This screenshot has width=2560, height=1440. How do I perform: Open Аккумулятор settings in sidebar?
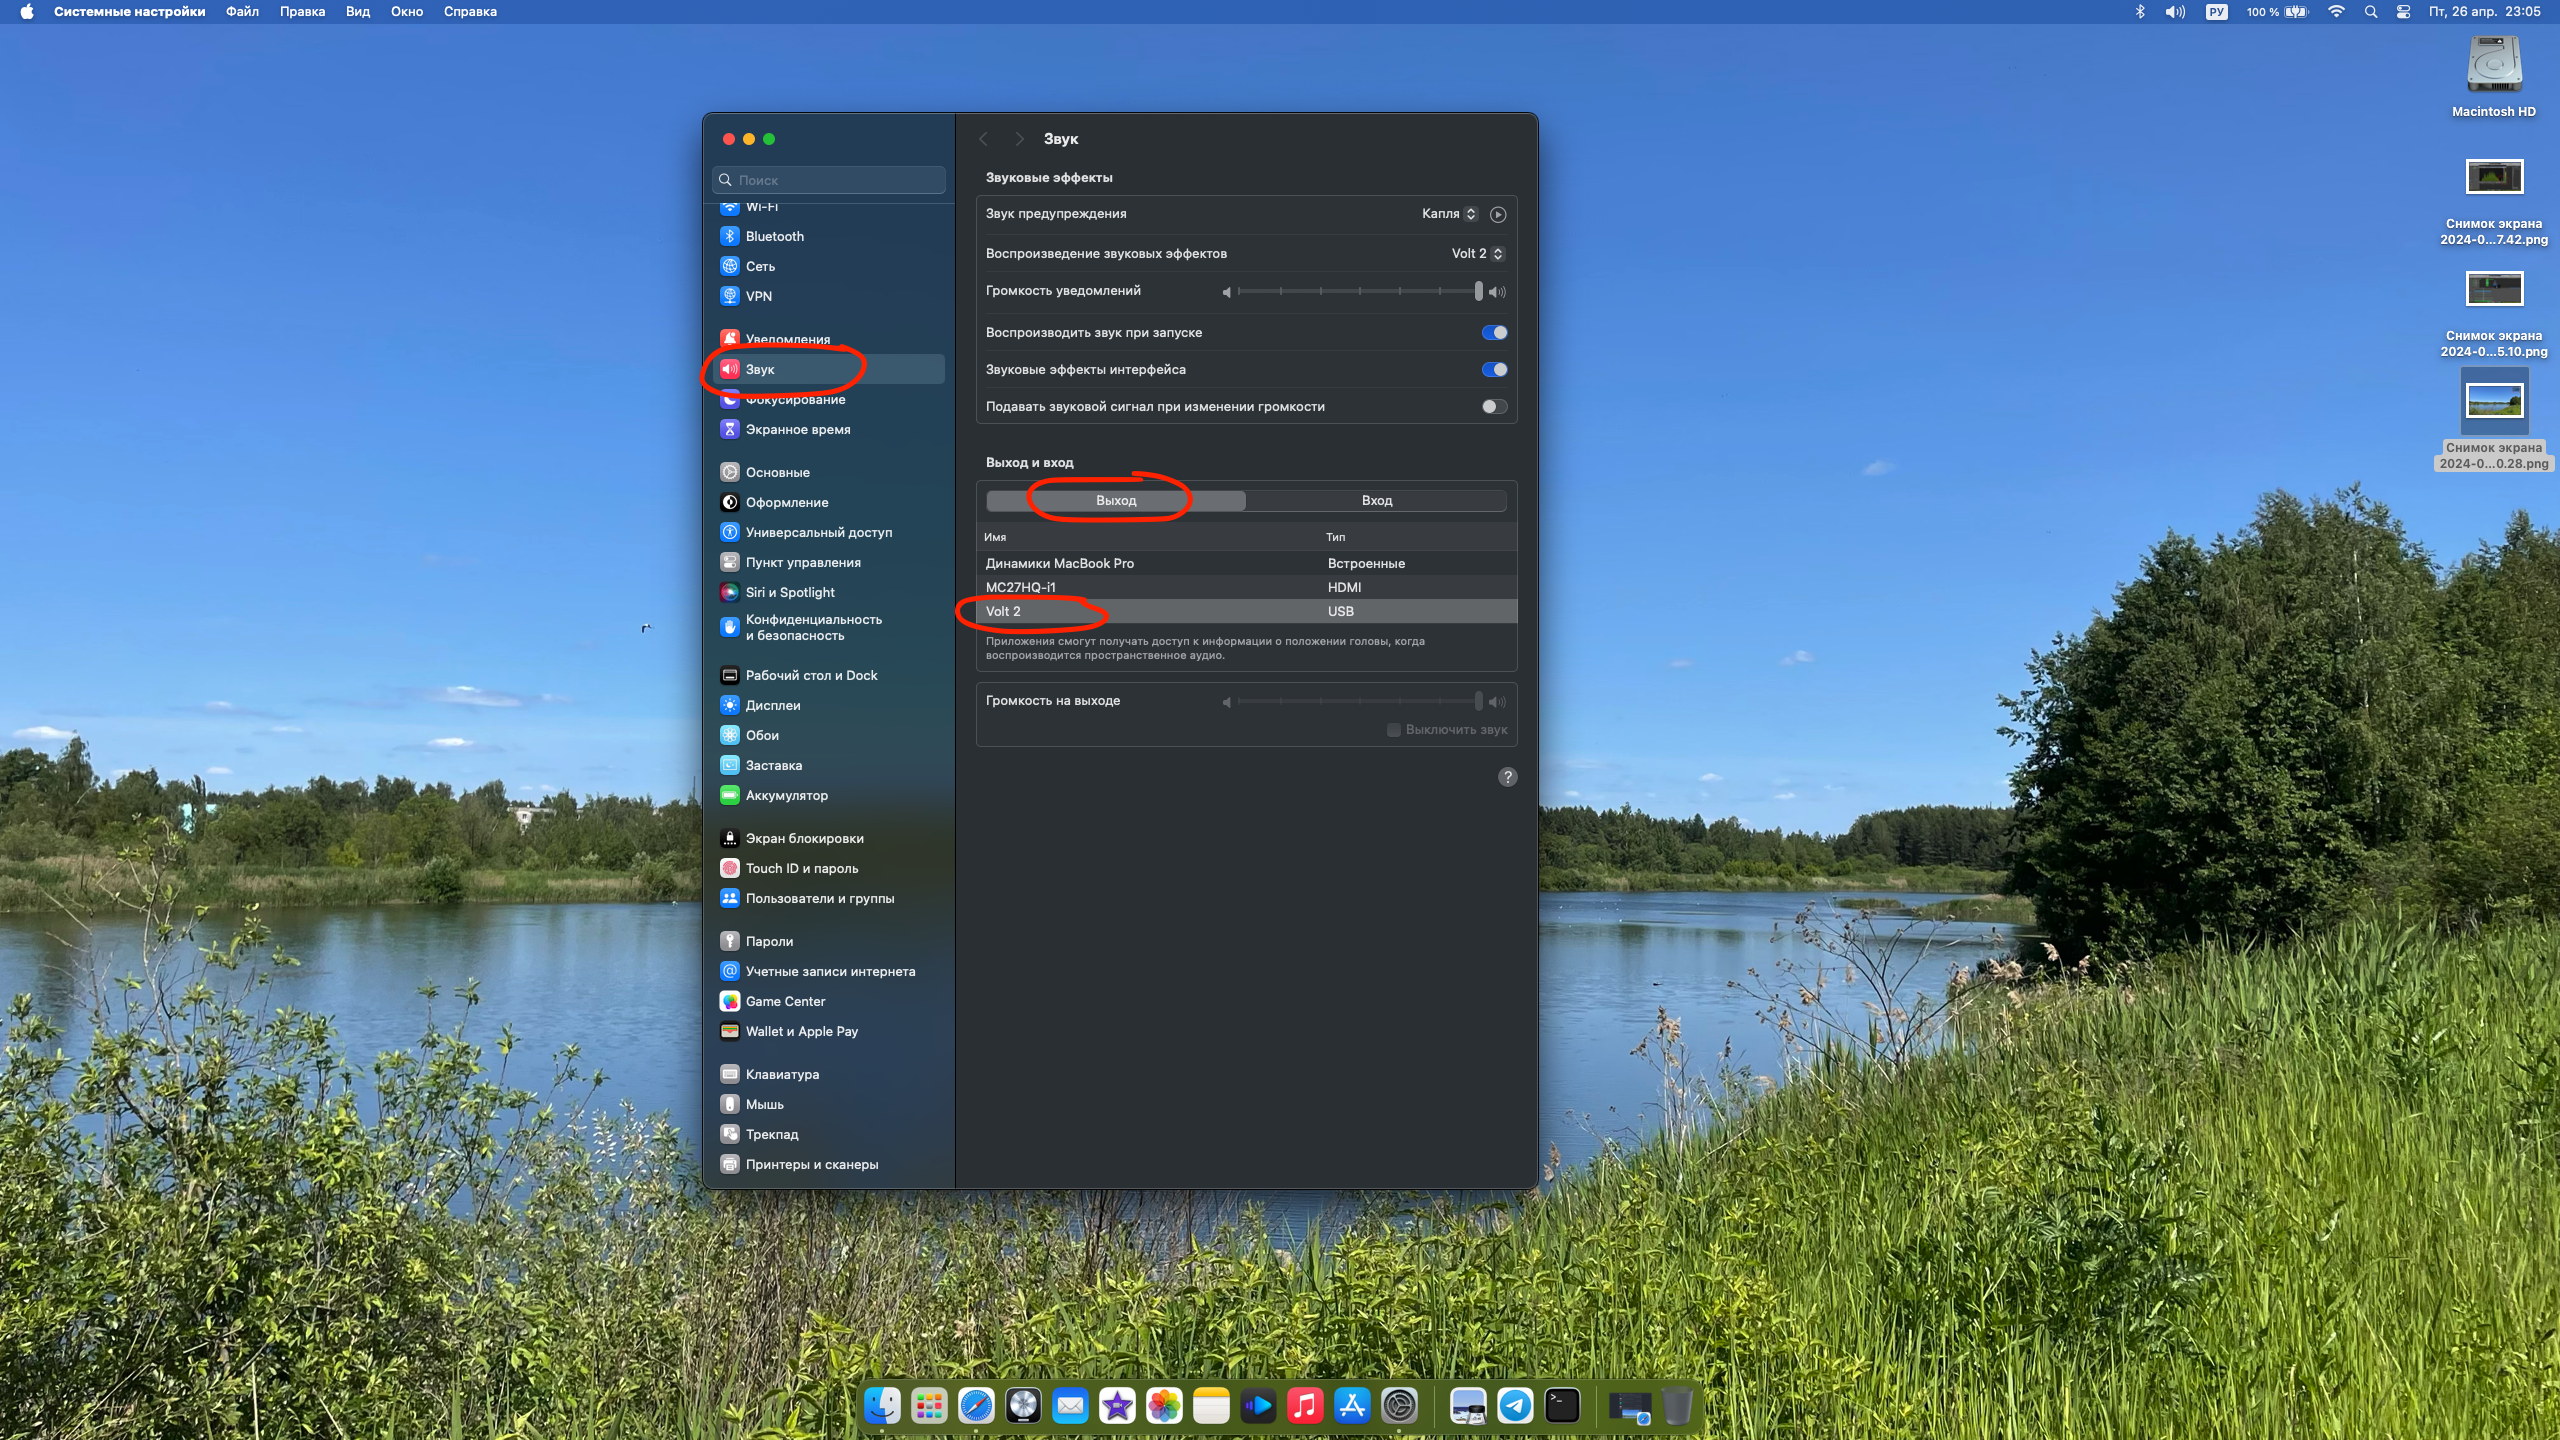[x=786, y=795]
